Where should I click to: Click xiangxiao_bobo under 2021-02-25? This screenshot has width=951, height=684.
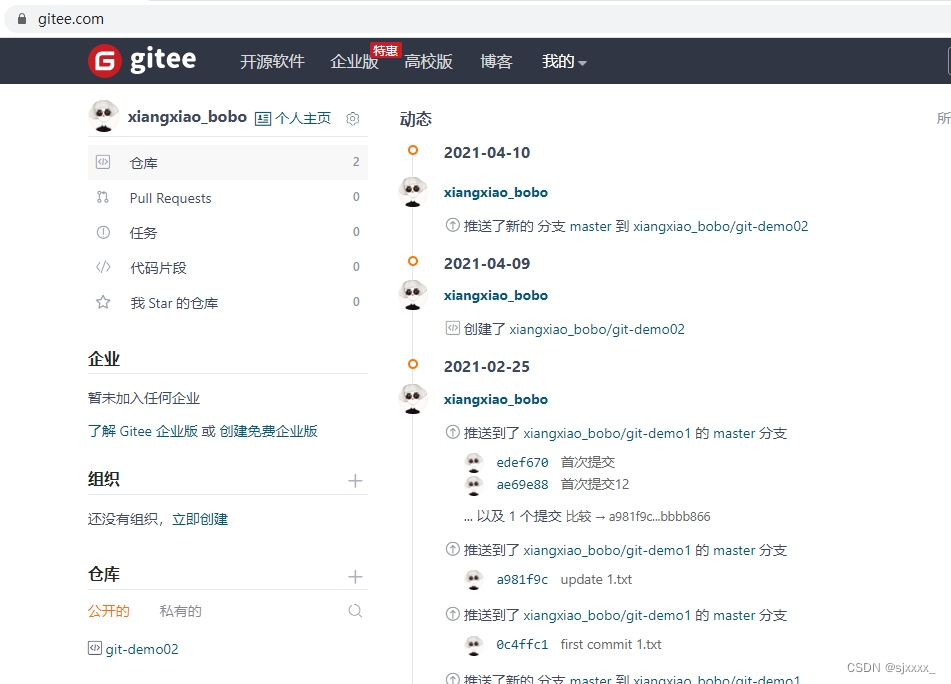point(496,399)
